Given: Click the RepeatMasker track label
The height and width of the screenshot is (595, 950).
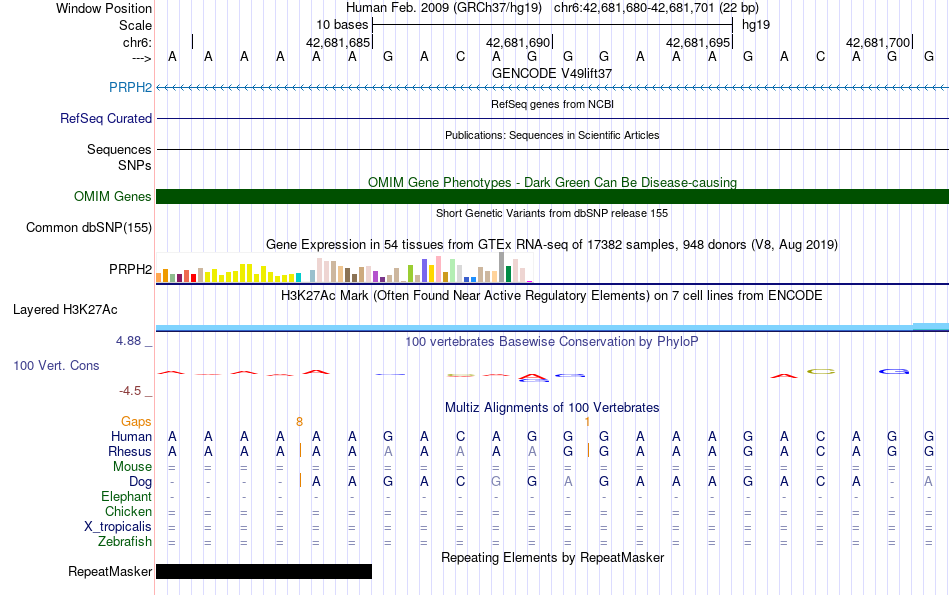Looking at the screenshot, I should point(110,571).
